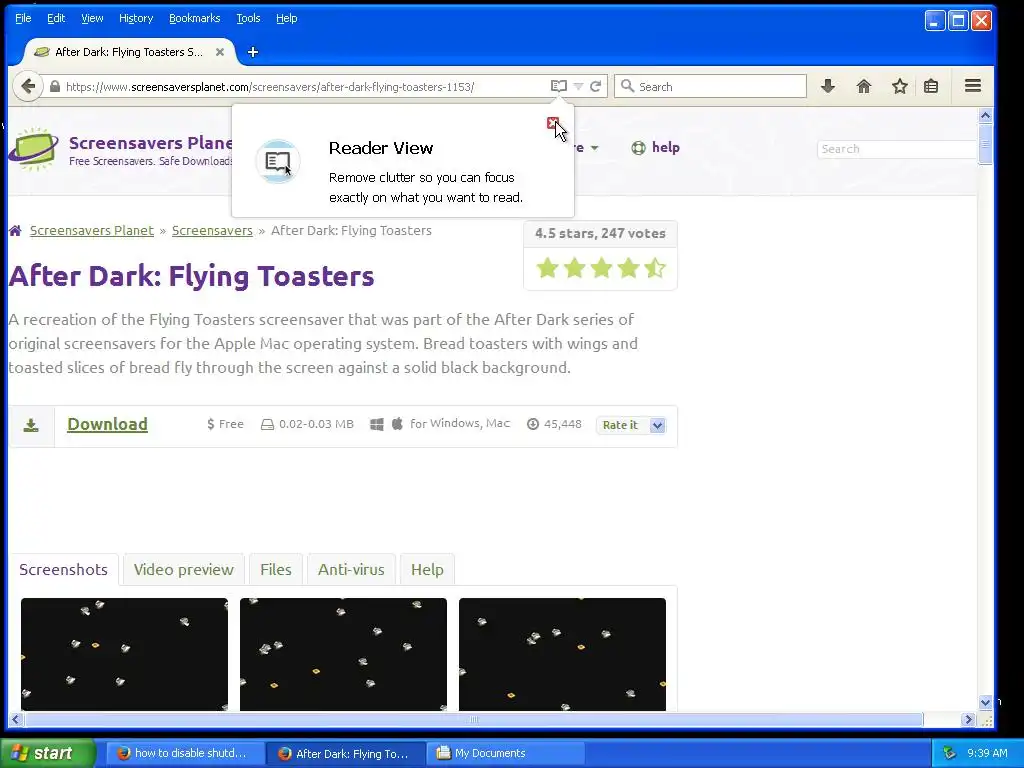The image size is (1024, 768).
Task: Click the vertical scrollbar down arrow
Action: (985, 703)
